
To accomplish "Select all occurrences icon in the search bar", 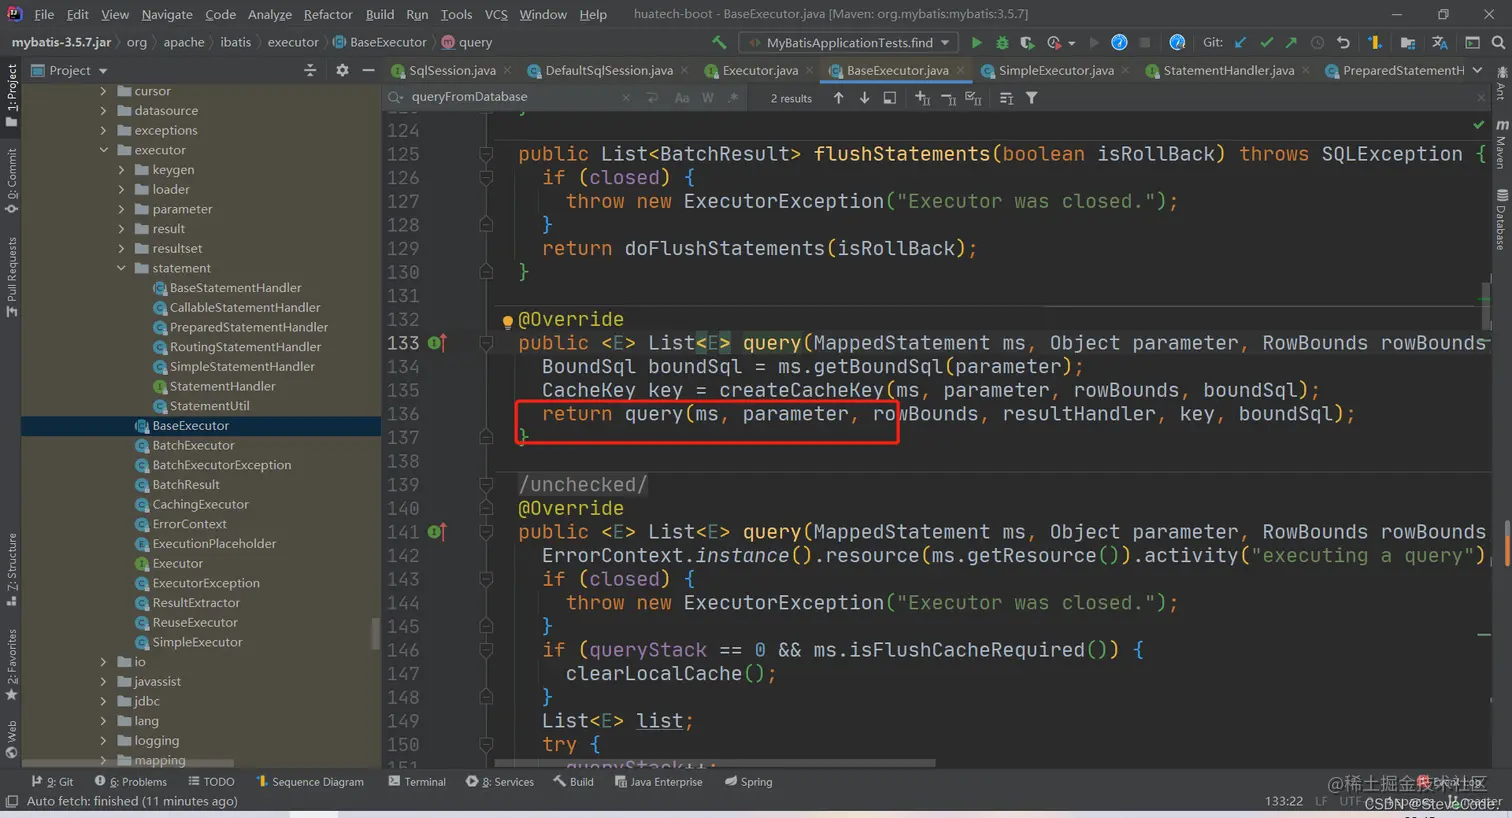I will pyautogui.click(x=973, y=98).
